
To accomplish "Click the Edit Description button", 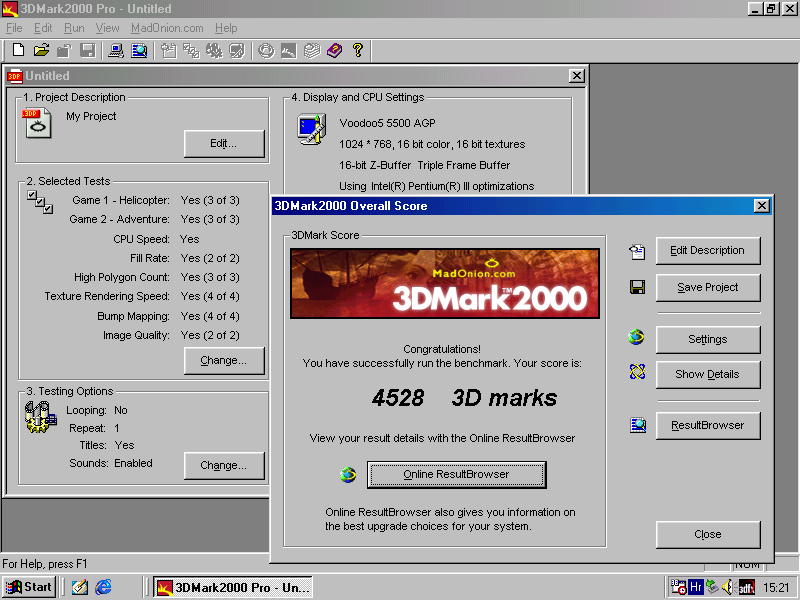I will point(708,251).
